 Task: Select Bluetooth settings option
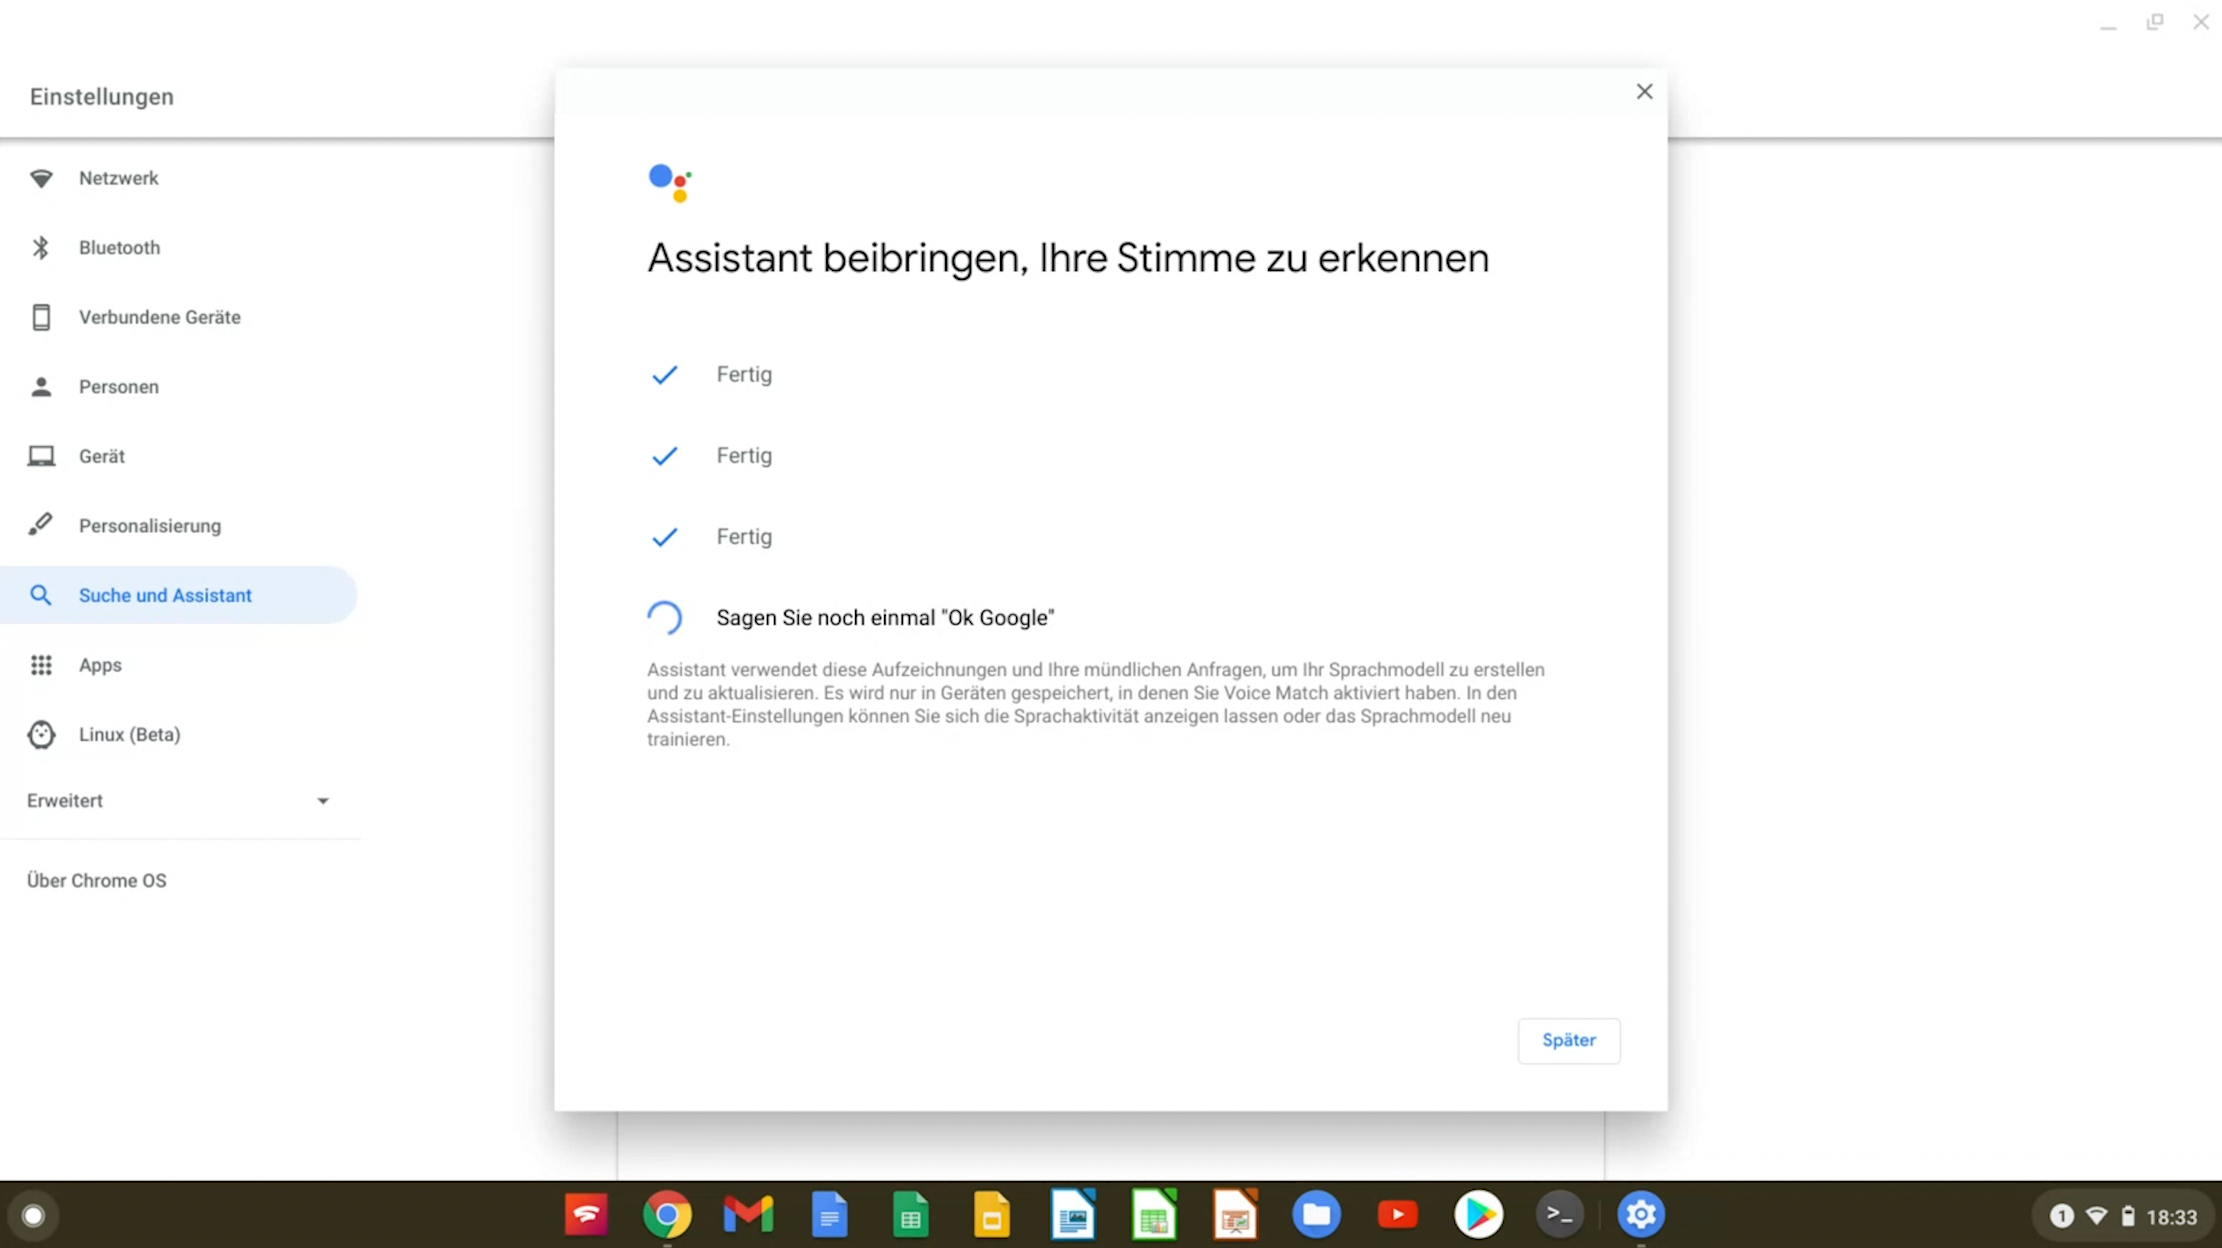(119, 247)
